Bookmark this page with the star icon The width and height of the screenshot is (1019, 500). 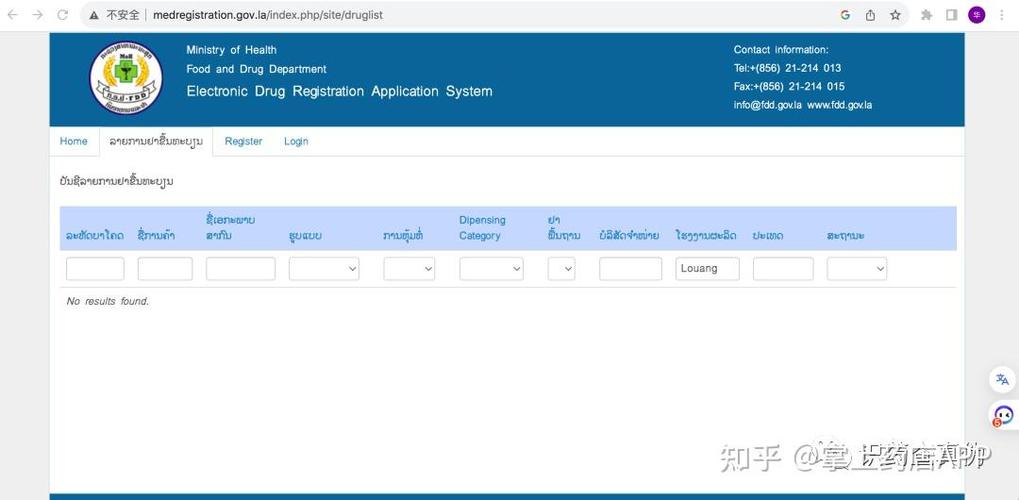tap(896, 15)
